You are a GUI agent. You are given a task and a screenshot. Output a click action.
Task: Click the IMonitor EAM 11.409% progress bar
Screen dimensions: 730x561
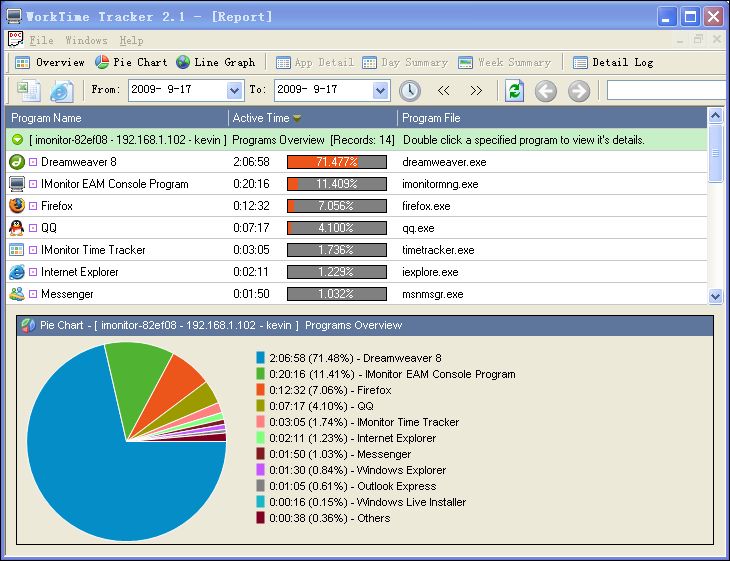coord(337,184)
